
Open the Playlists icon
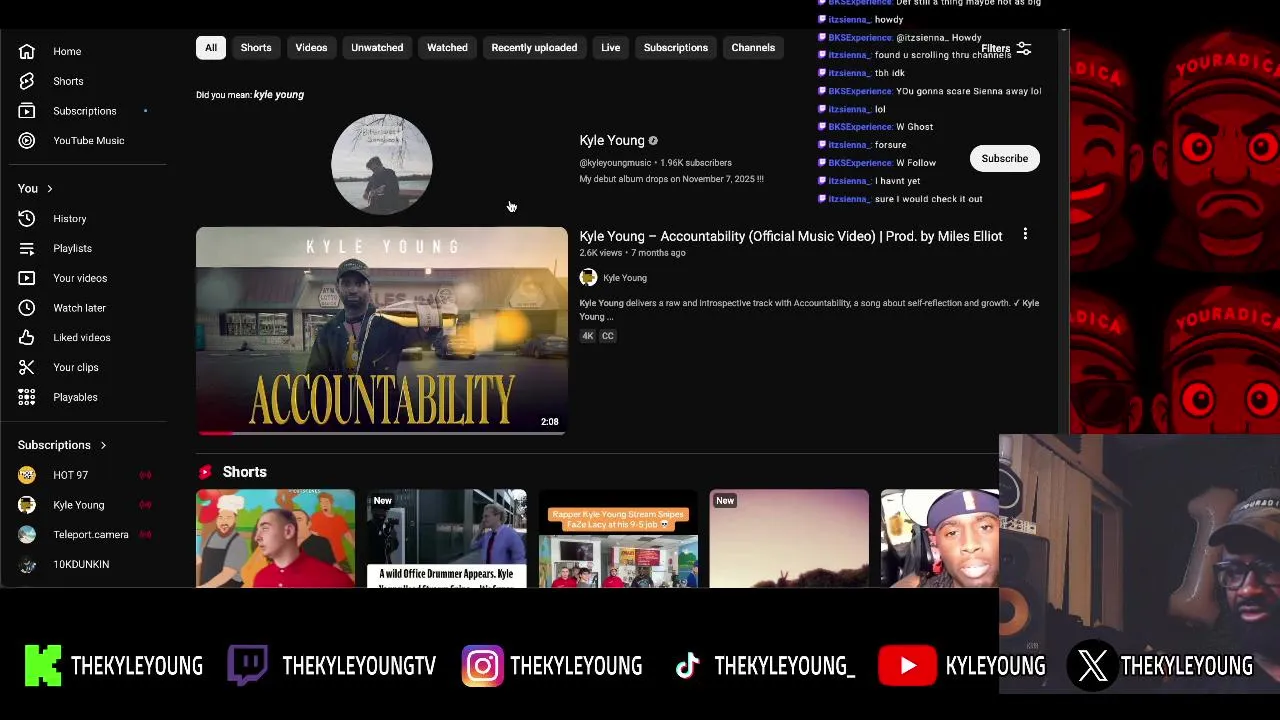click(x=27, y=248)
